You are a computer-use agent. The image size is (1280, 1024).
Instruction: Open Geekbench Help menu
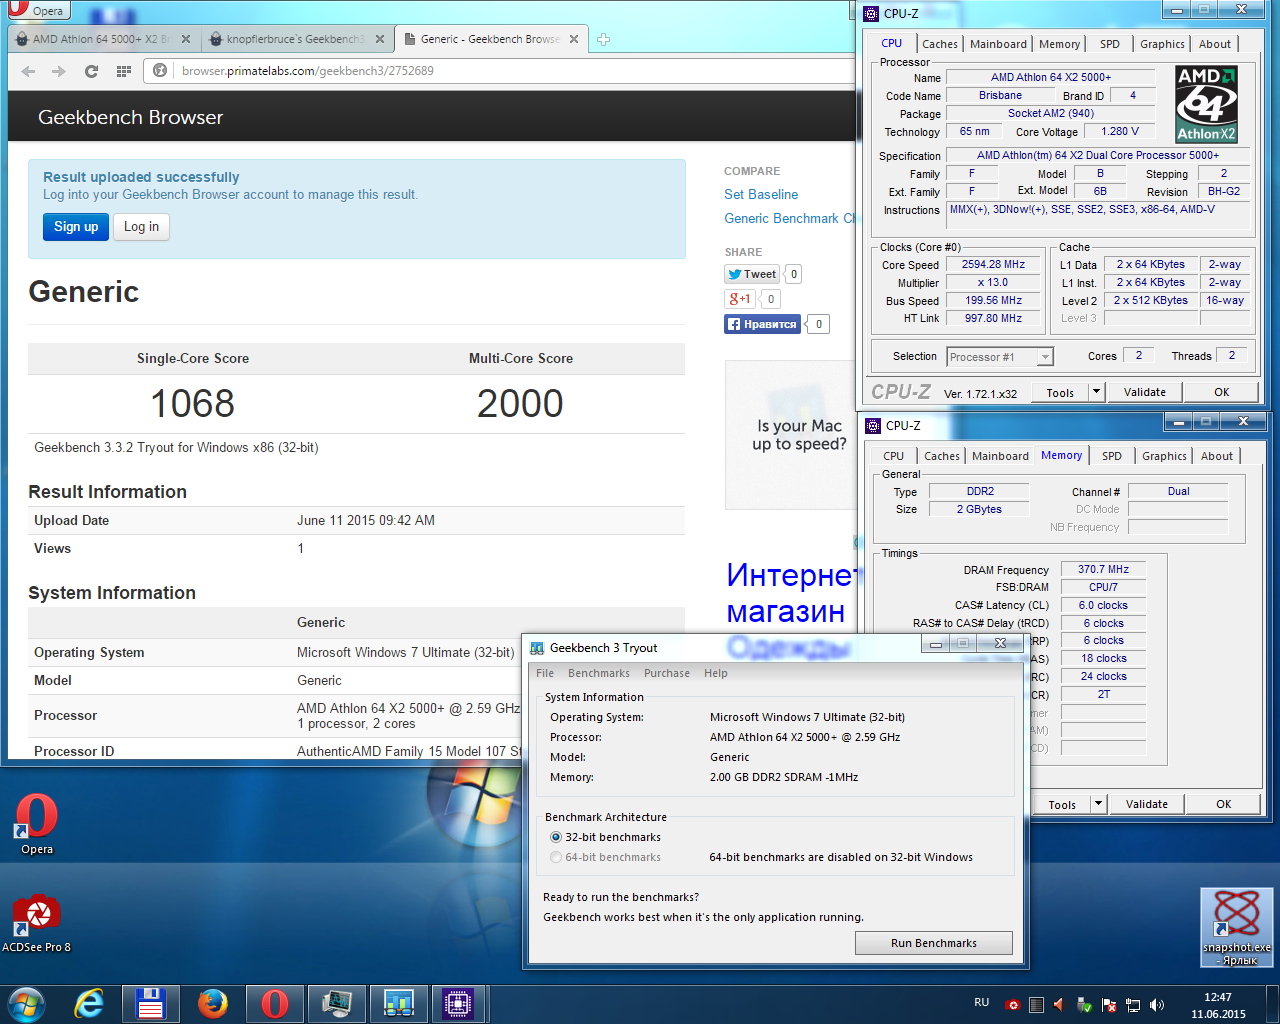click(x=716, y=673)
